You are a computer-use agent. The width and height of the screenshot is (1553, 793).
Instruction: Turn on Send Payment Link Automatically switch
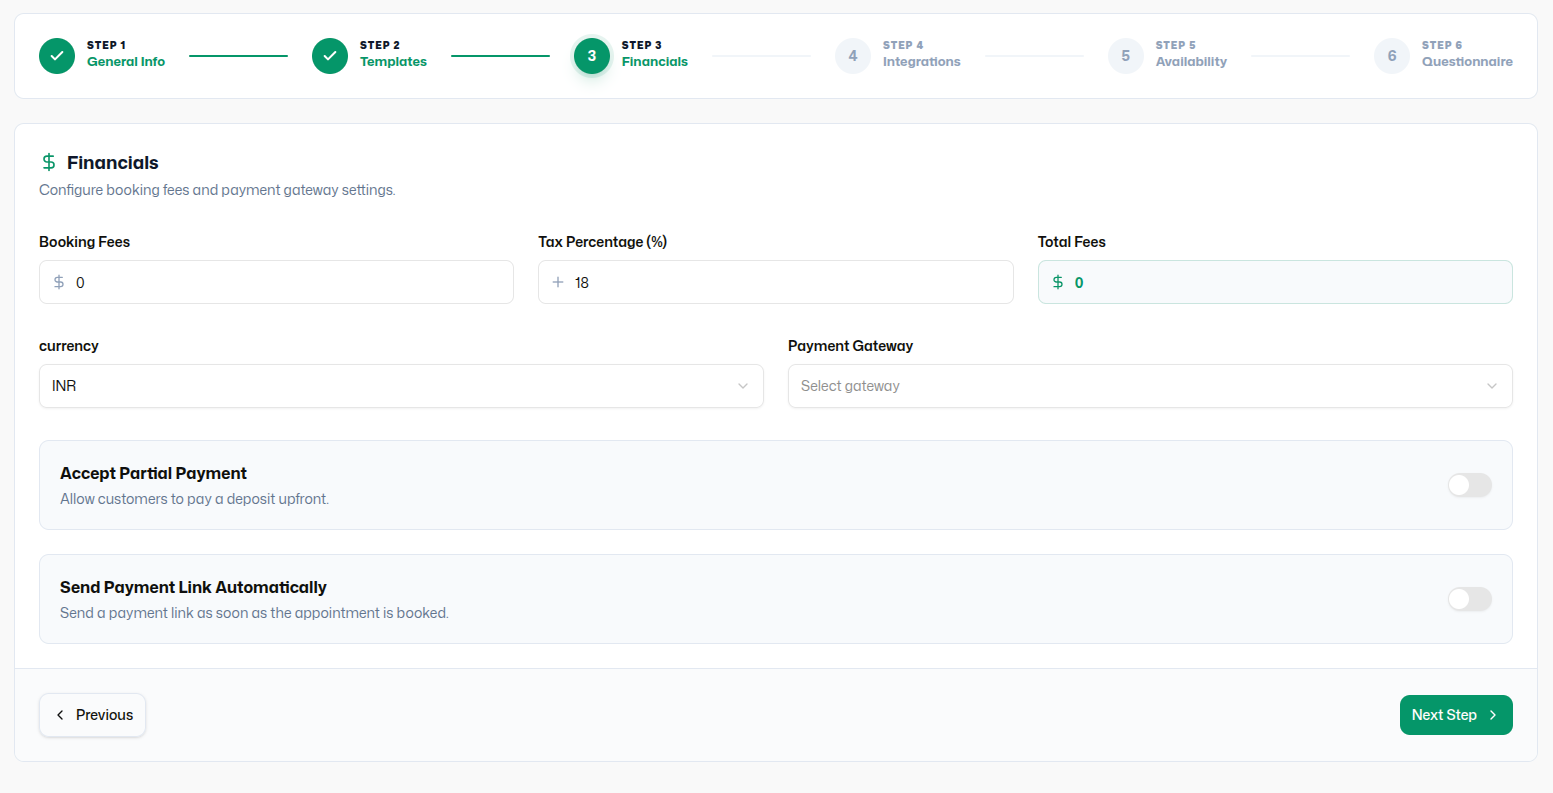coord(1470,599)
